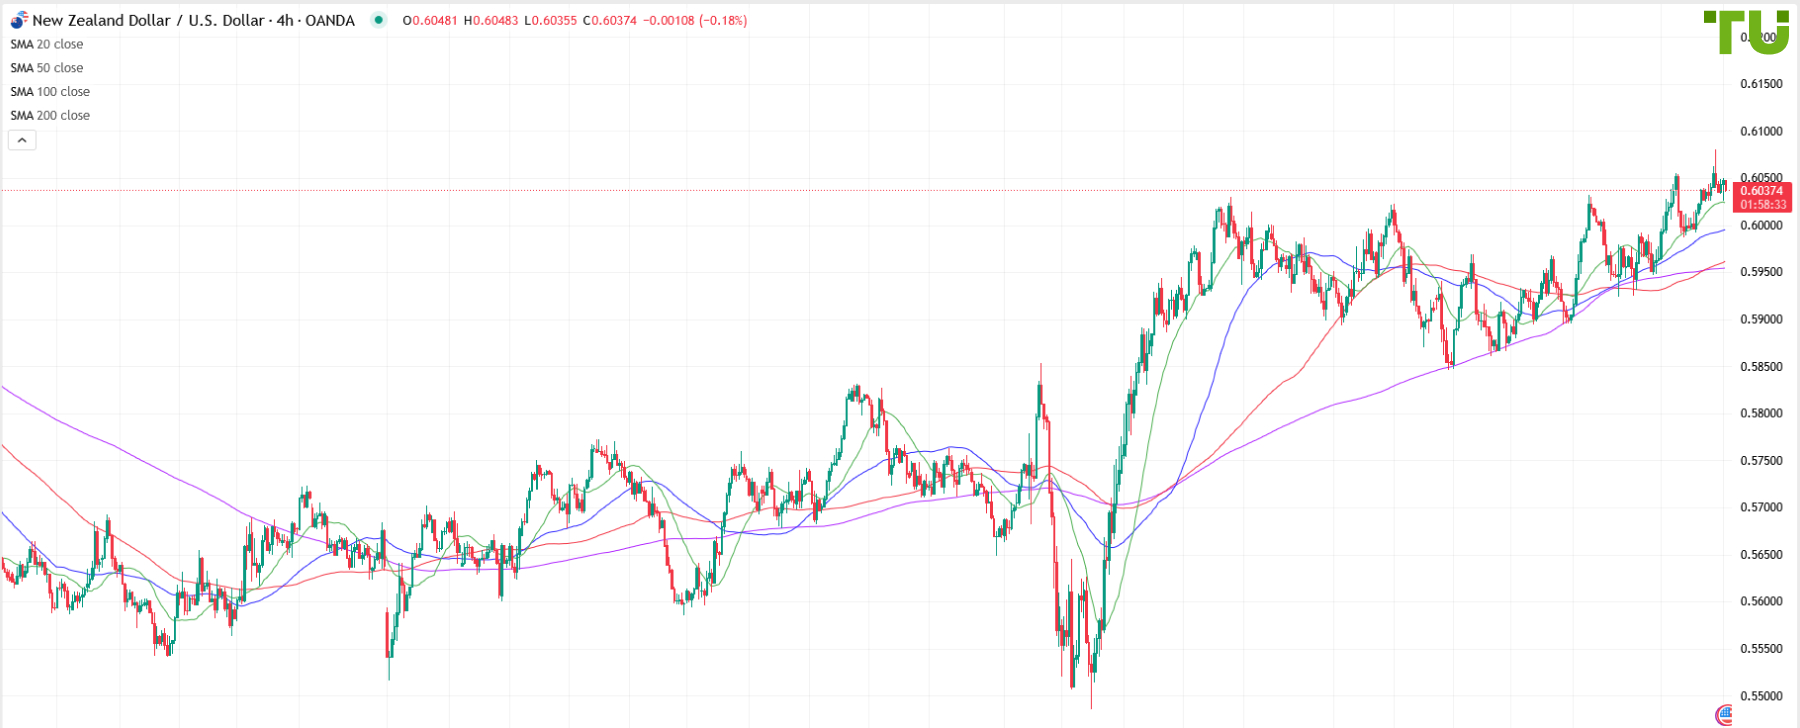Screen dimensions: 1800x728
Task: Click the 0.58500 price axis label
Action: click(x=1761, y=367)
